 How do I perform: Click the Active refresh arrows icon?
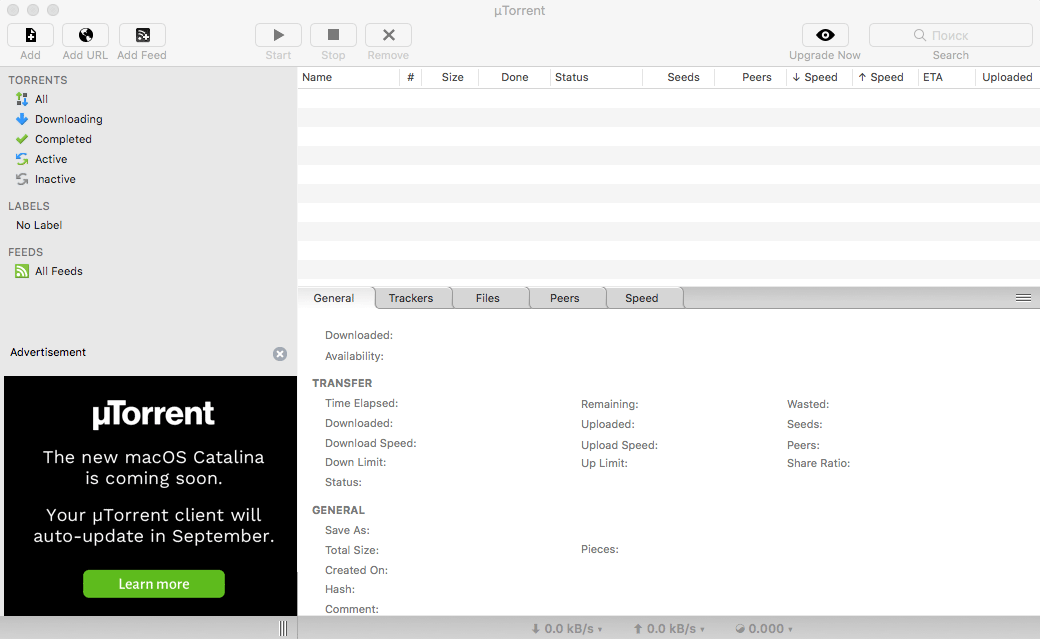click(22, 159)
